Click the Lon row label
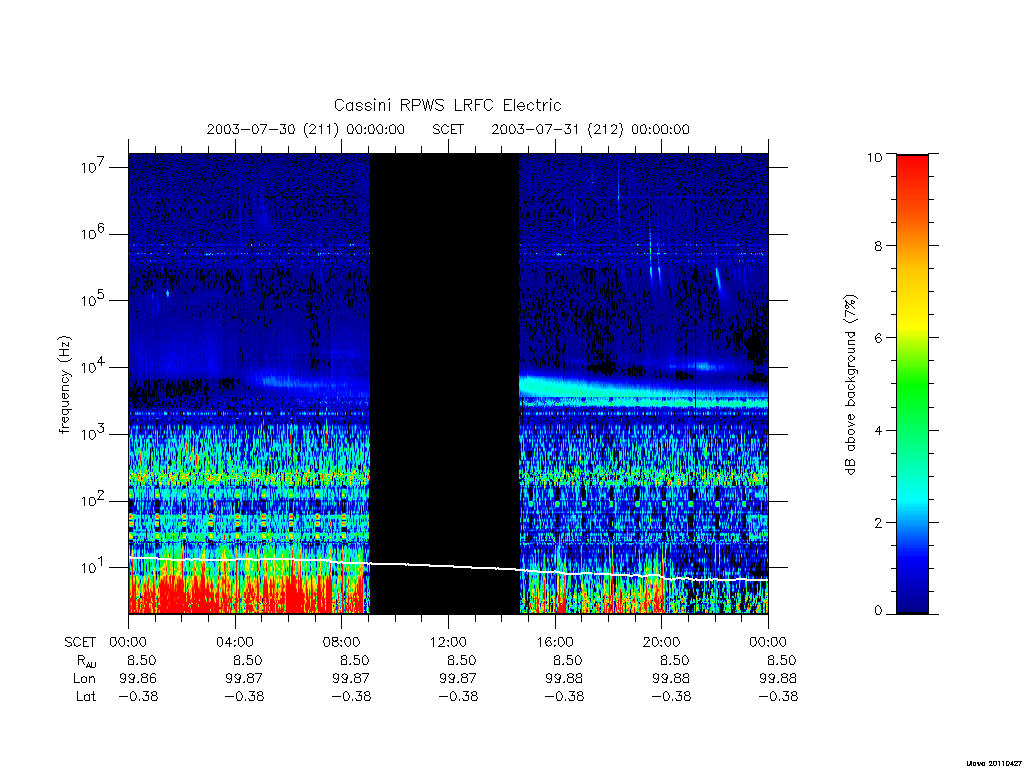The width and height of the screenshot is (1024, 768). (84, 679)
